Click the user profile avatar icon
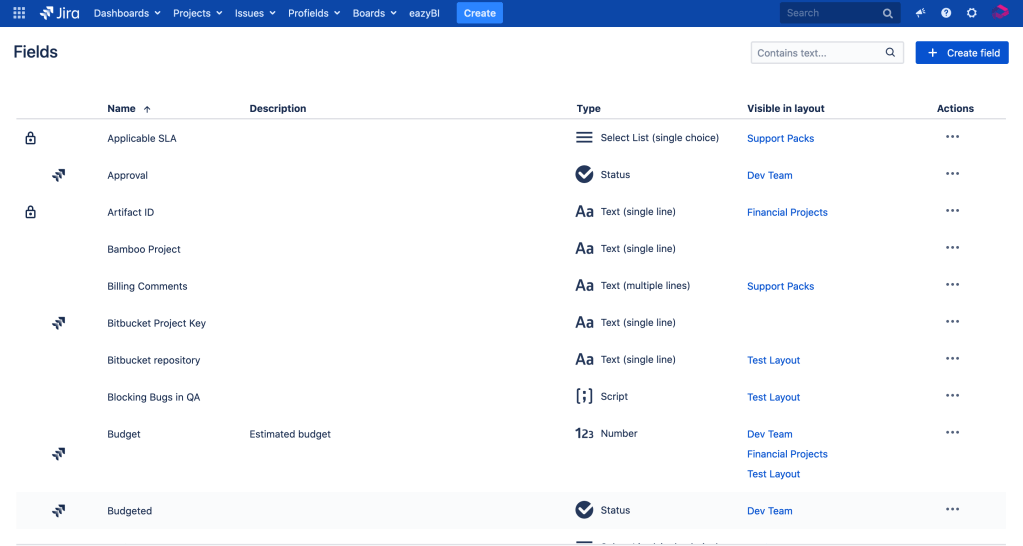 999,13
